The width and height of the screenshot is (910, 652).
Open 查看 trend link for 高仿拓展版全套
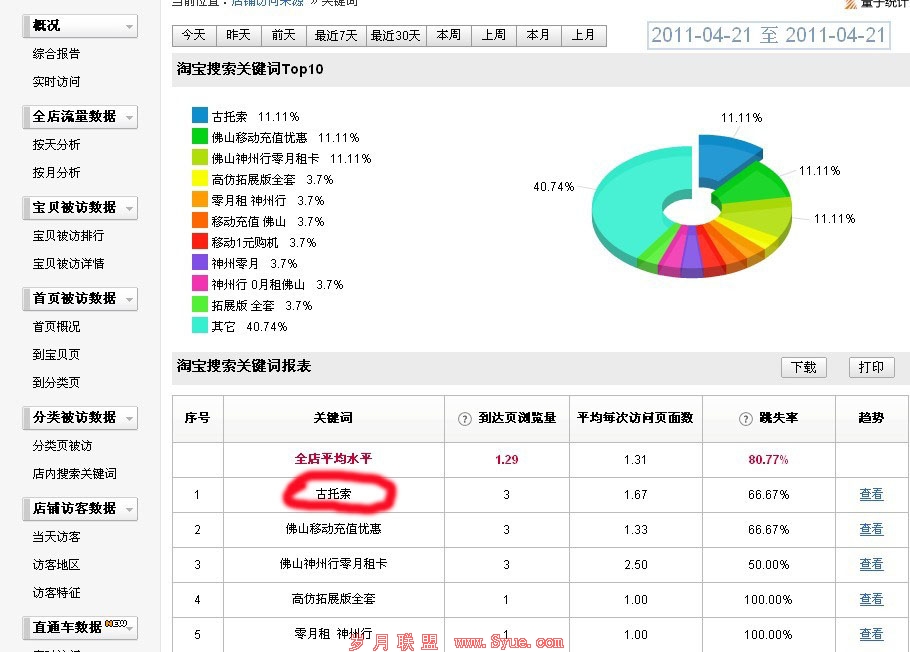[x=871, y=599]
